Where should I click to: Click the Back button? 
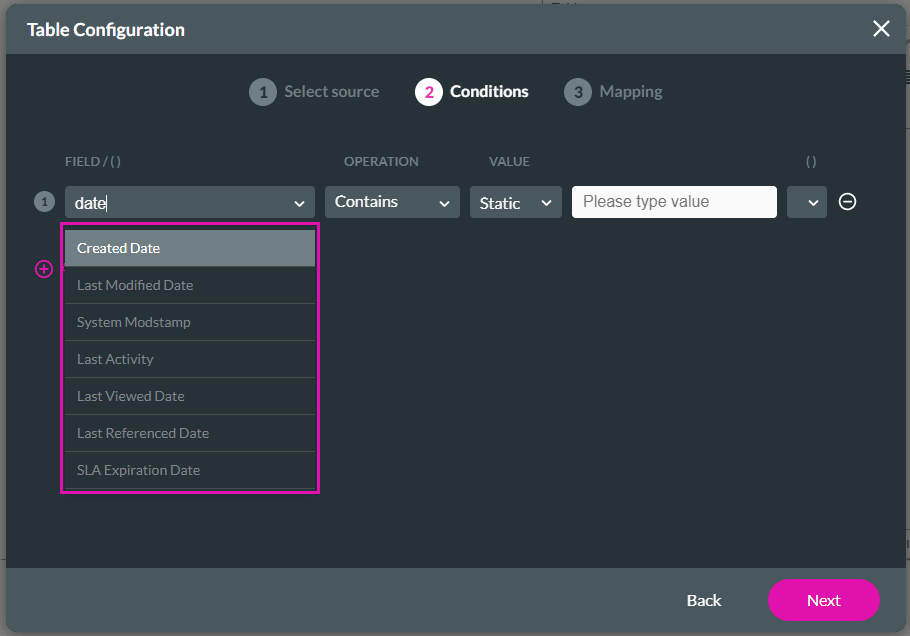pyautogui.click(x=704, y=600)
